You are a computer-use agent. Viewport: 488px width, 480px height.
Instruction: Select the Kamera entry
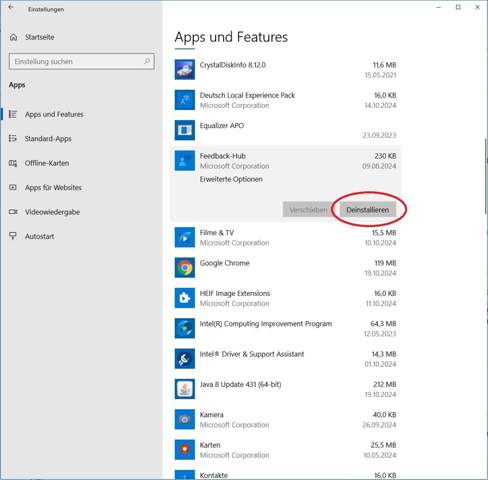tap(286, 419)
